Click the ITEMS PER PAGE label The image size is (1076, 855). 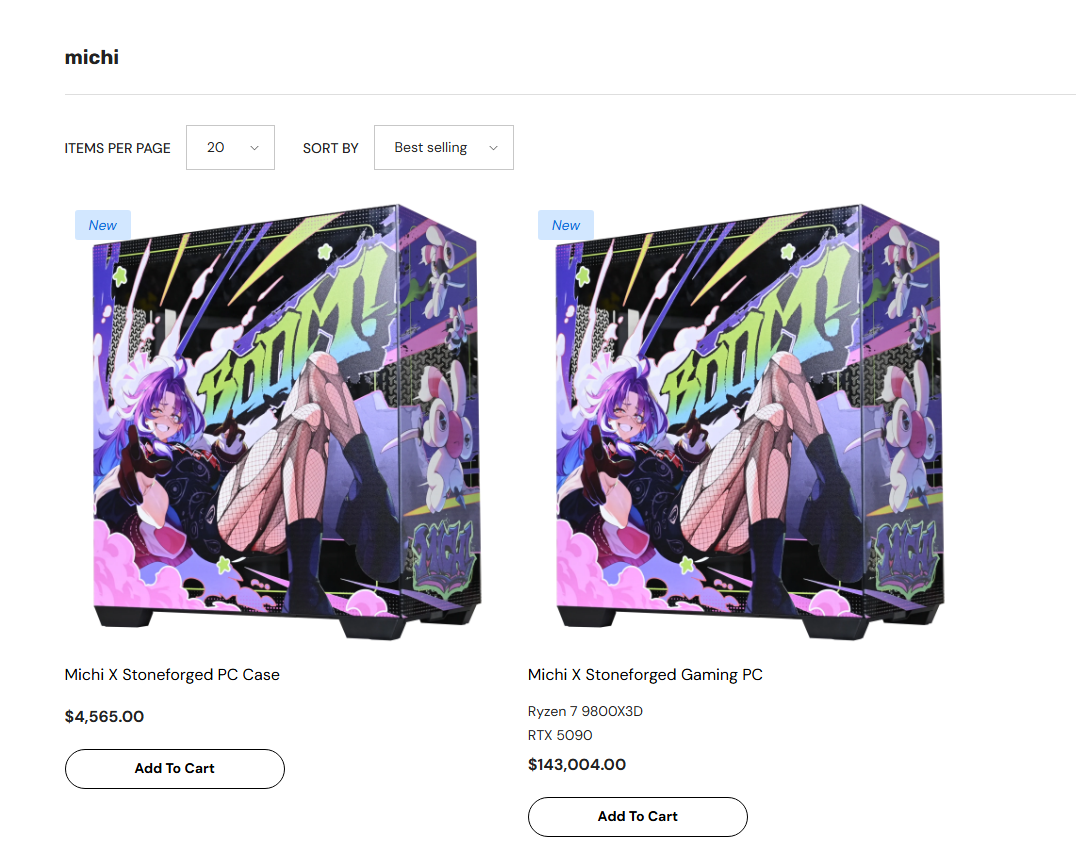(117, 148)
